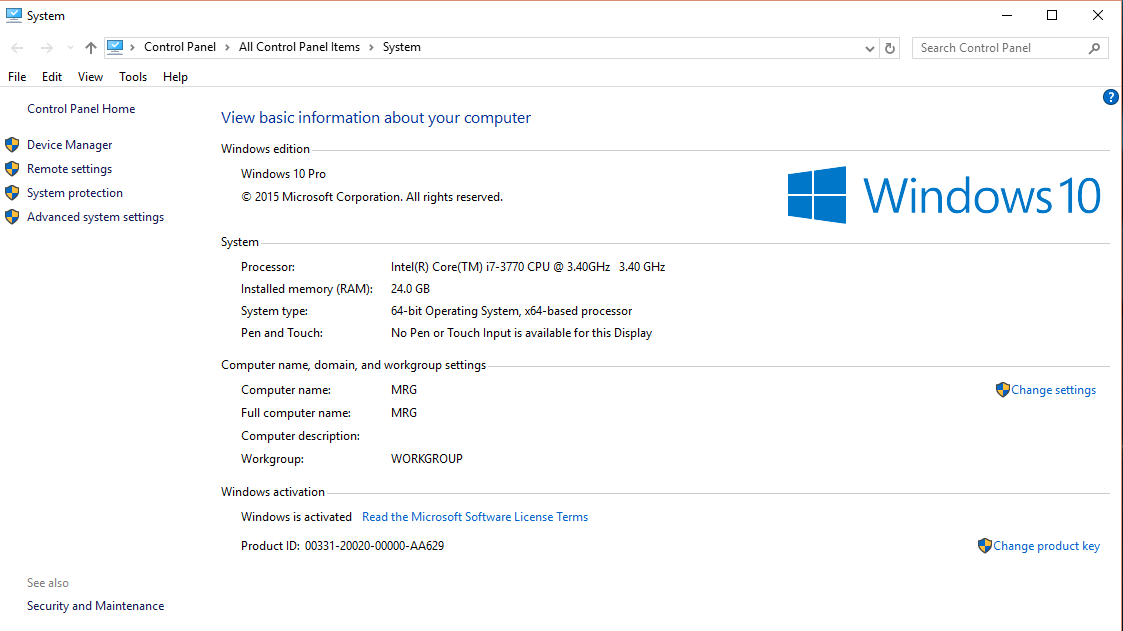Click the processor value Intel Core i7-3770
Screen dimensions: 1123x631
[528, 267]
